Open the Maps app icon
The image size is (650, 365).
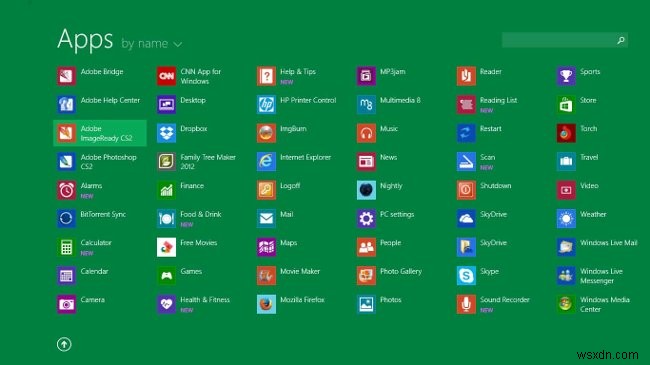266,247
